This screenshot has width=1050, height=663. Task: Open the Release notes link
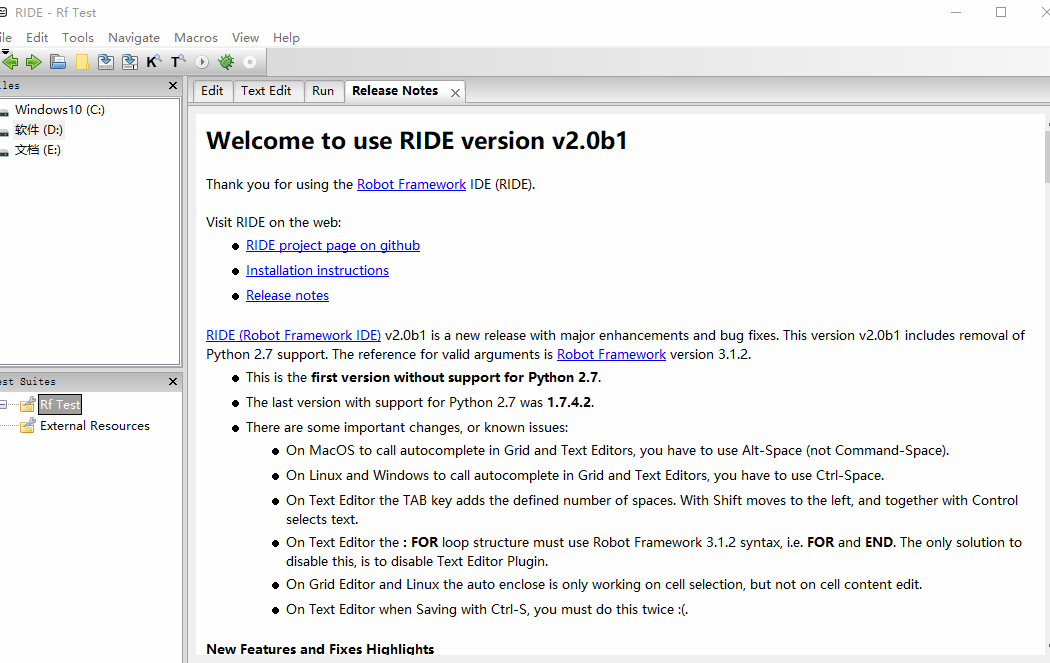(x=287, y=295)
